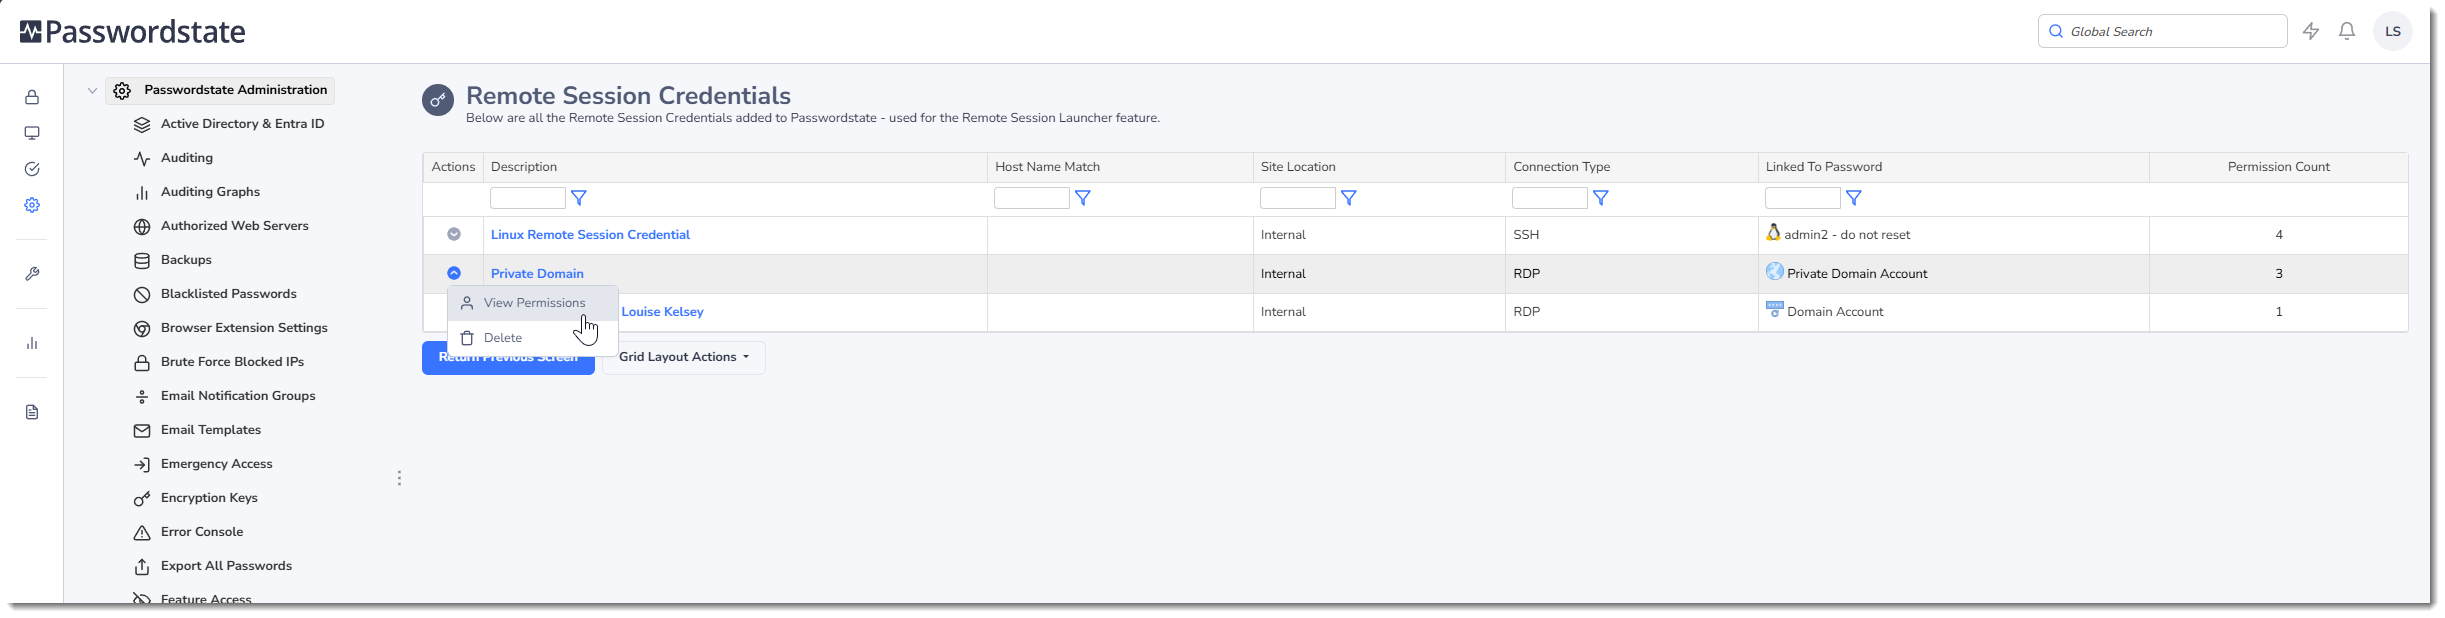This screenshot has height=618, width=2445.
Task: Open the wrench icon in left rail
Action: [32, 274]
